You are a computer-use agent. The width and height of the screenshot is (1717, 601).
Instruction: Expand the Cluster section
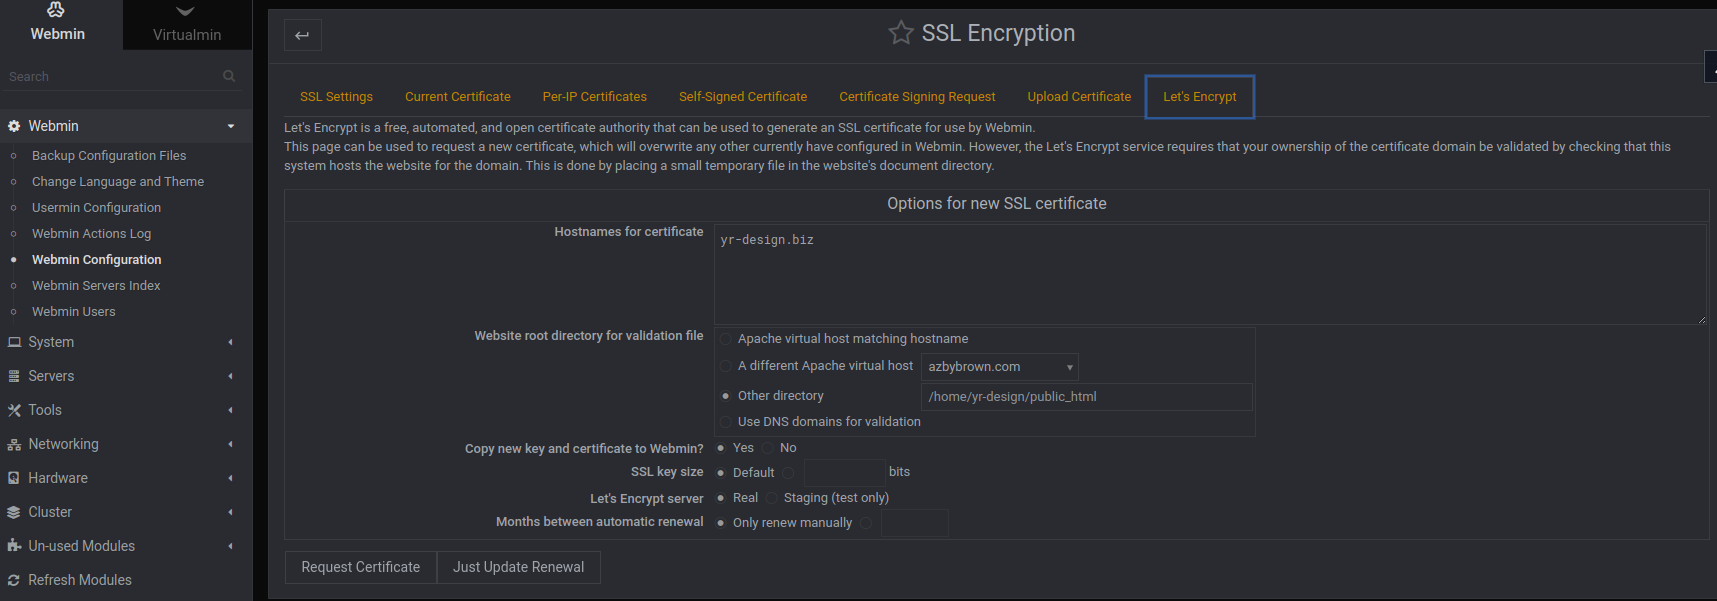click(x=231, y=512)
